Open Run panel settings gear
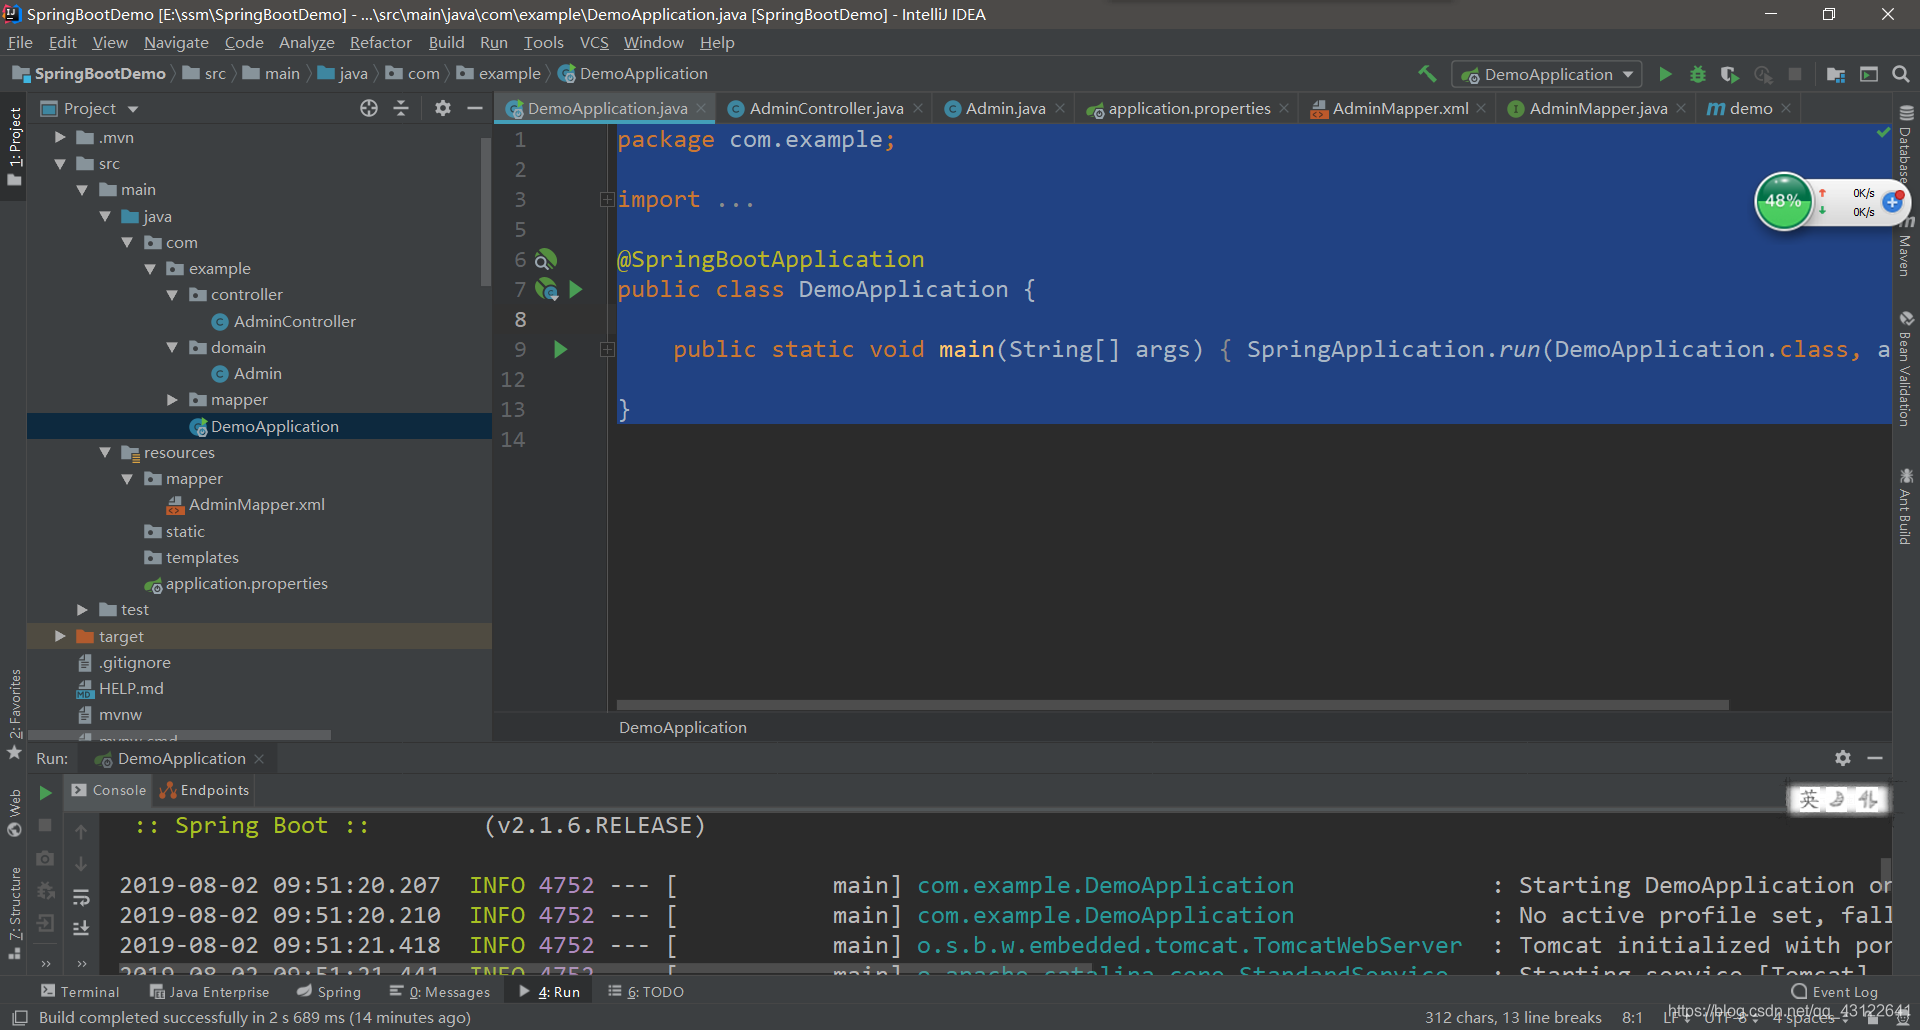The image size is (1920, 1030). [x=1843, y=758]
